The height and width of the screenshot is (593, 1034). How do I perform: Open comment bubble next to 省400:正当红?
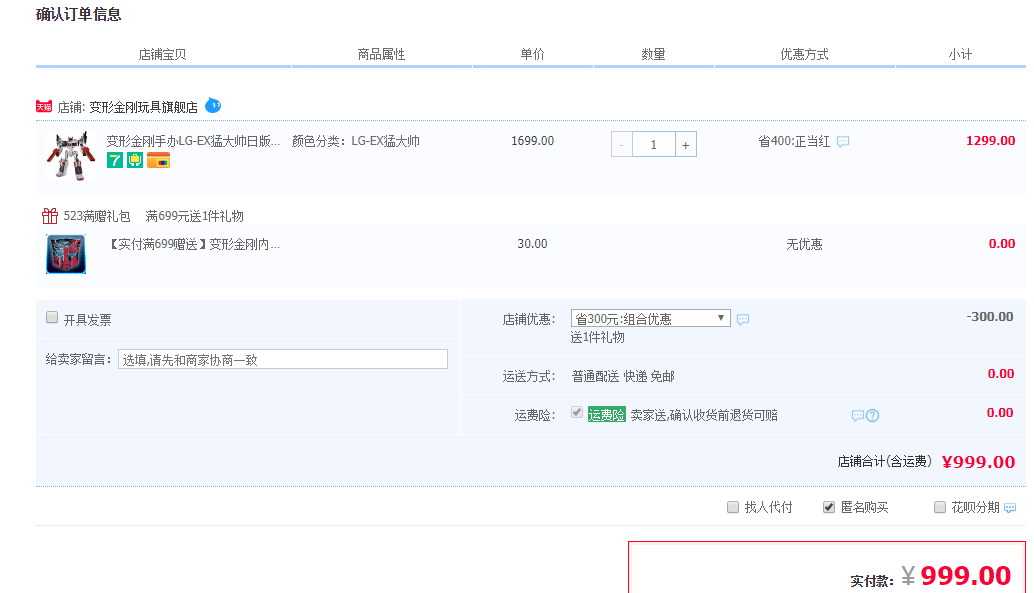843,141
